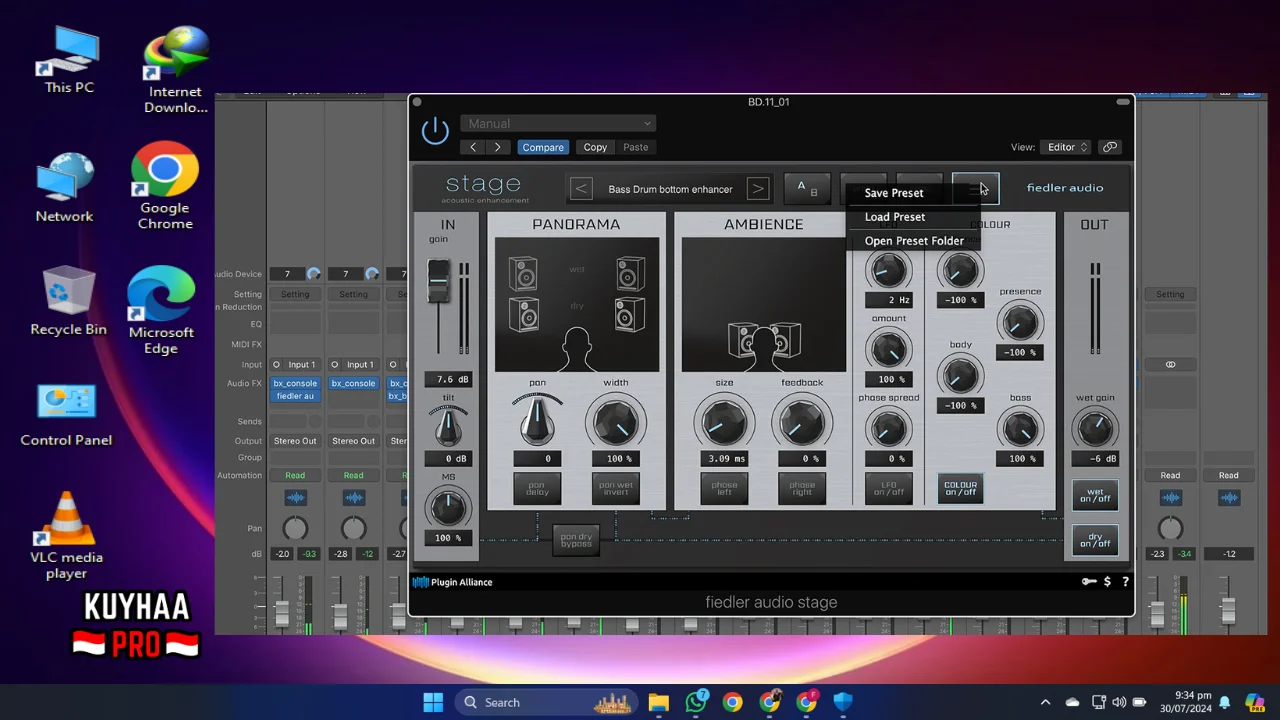Go to next setting with right arrow
Viewport: 1280px width, 720px height.
[x=497, y=147]
